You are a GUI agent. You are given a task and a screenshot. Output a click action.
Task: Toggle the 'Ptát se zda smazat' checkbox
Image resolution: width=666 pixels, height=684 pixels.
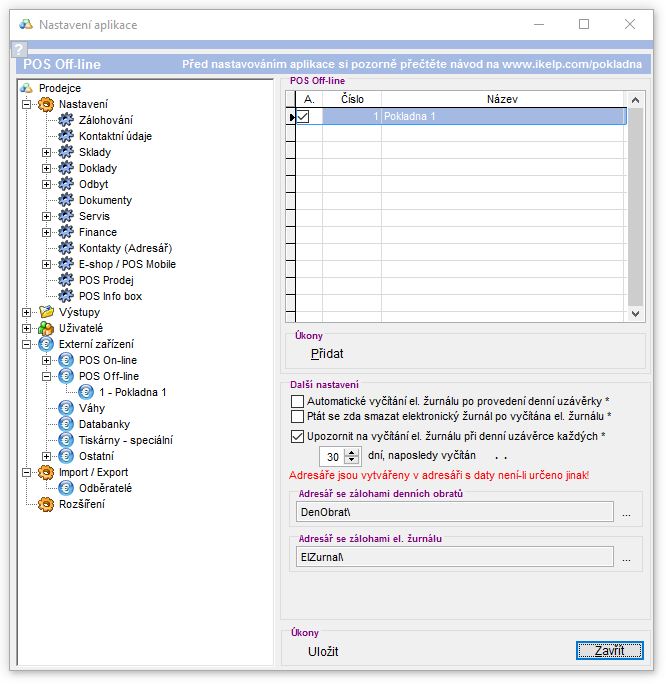[297, 416]
